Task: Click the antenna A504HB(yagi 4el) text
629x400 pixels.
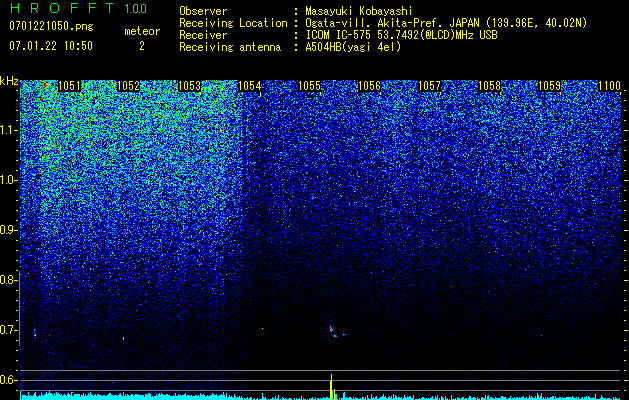Action: coord(353,47)
